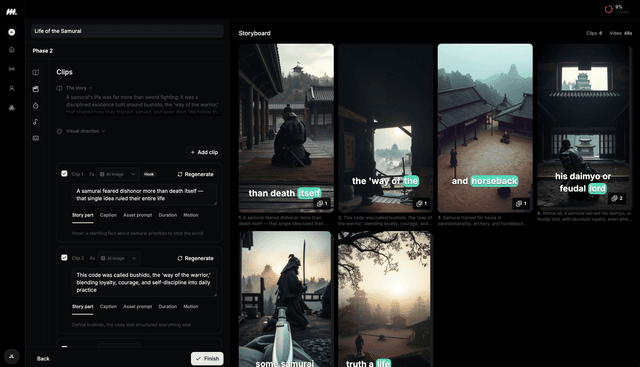The image size is (640, 367).
Task: Open storyboard thumbnail 'truth a life'
Action: (x=386, y=299)
